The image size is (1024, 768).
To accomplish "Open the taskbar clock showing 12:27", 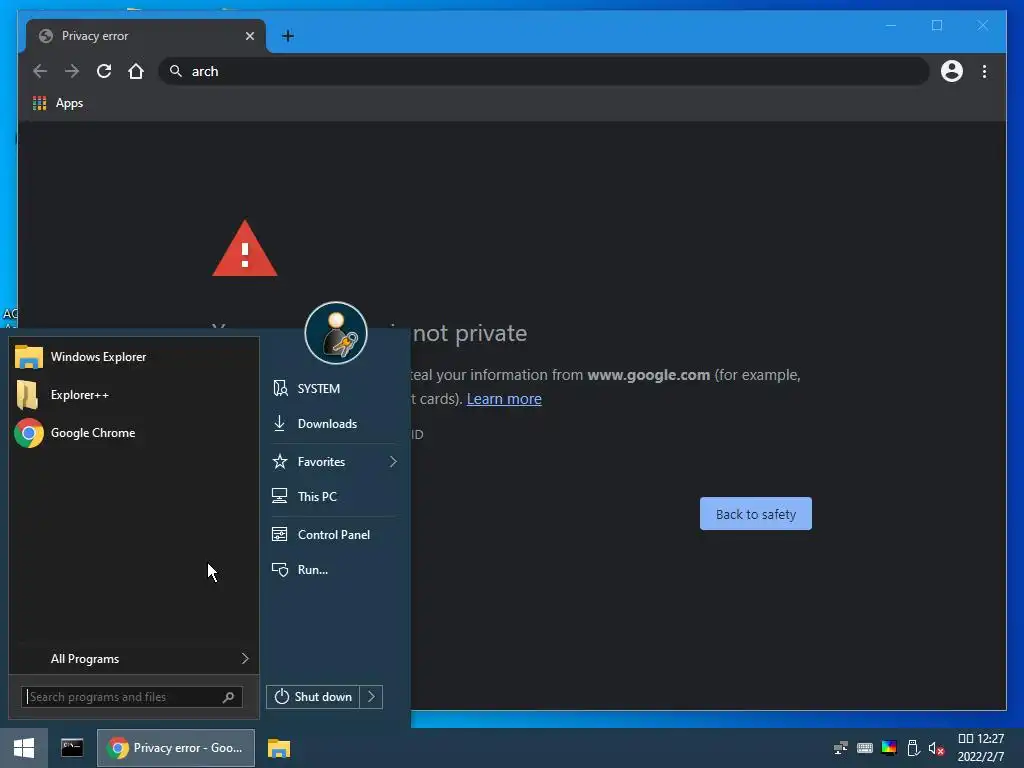I will tap(981, 748).
